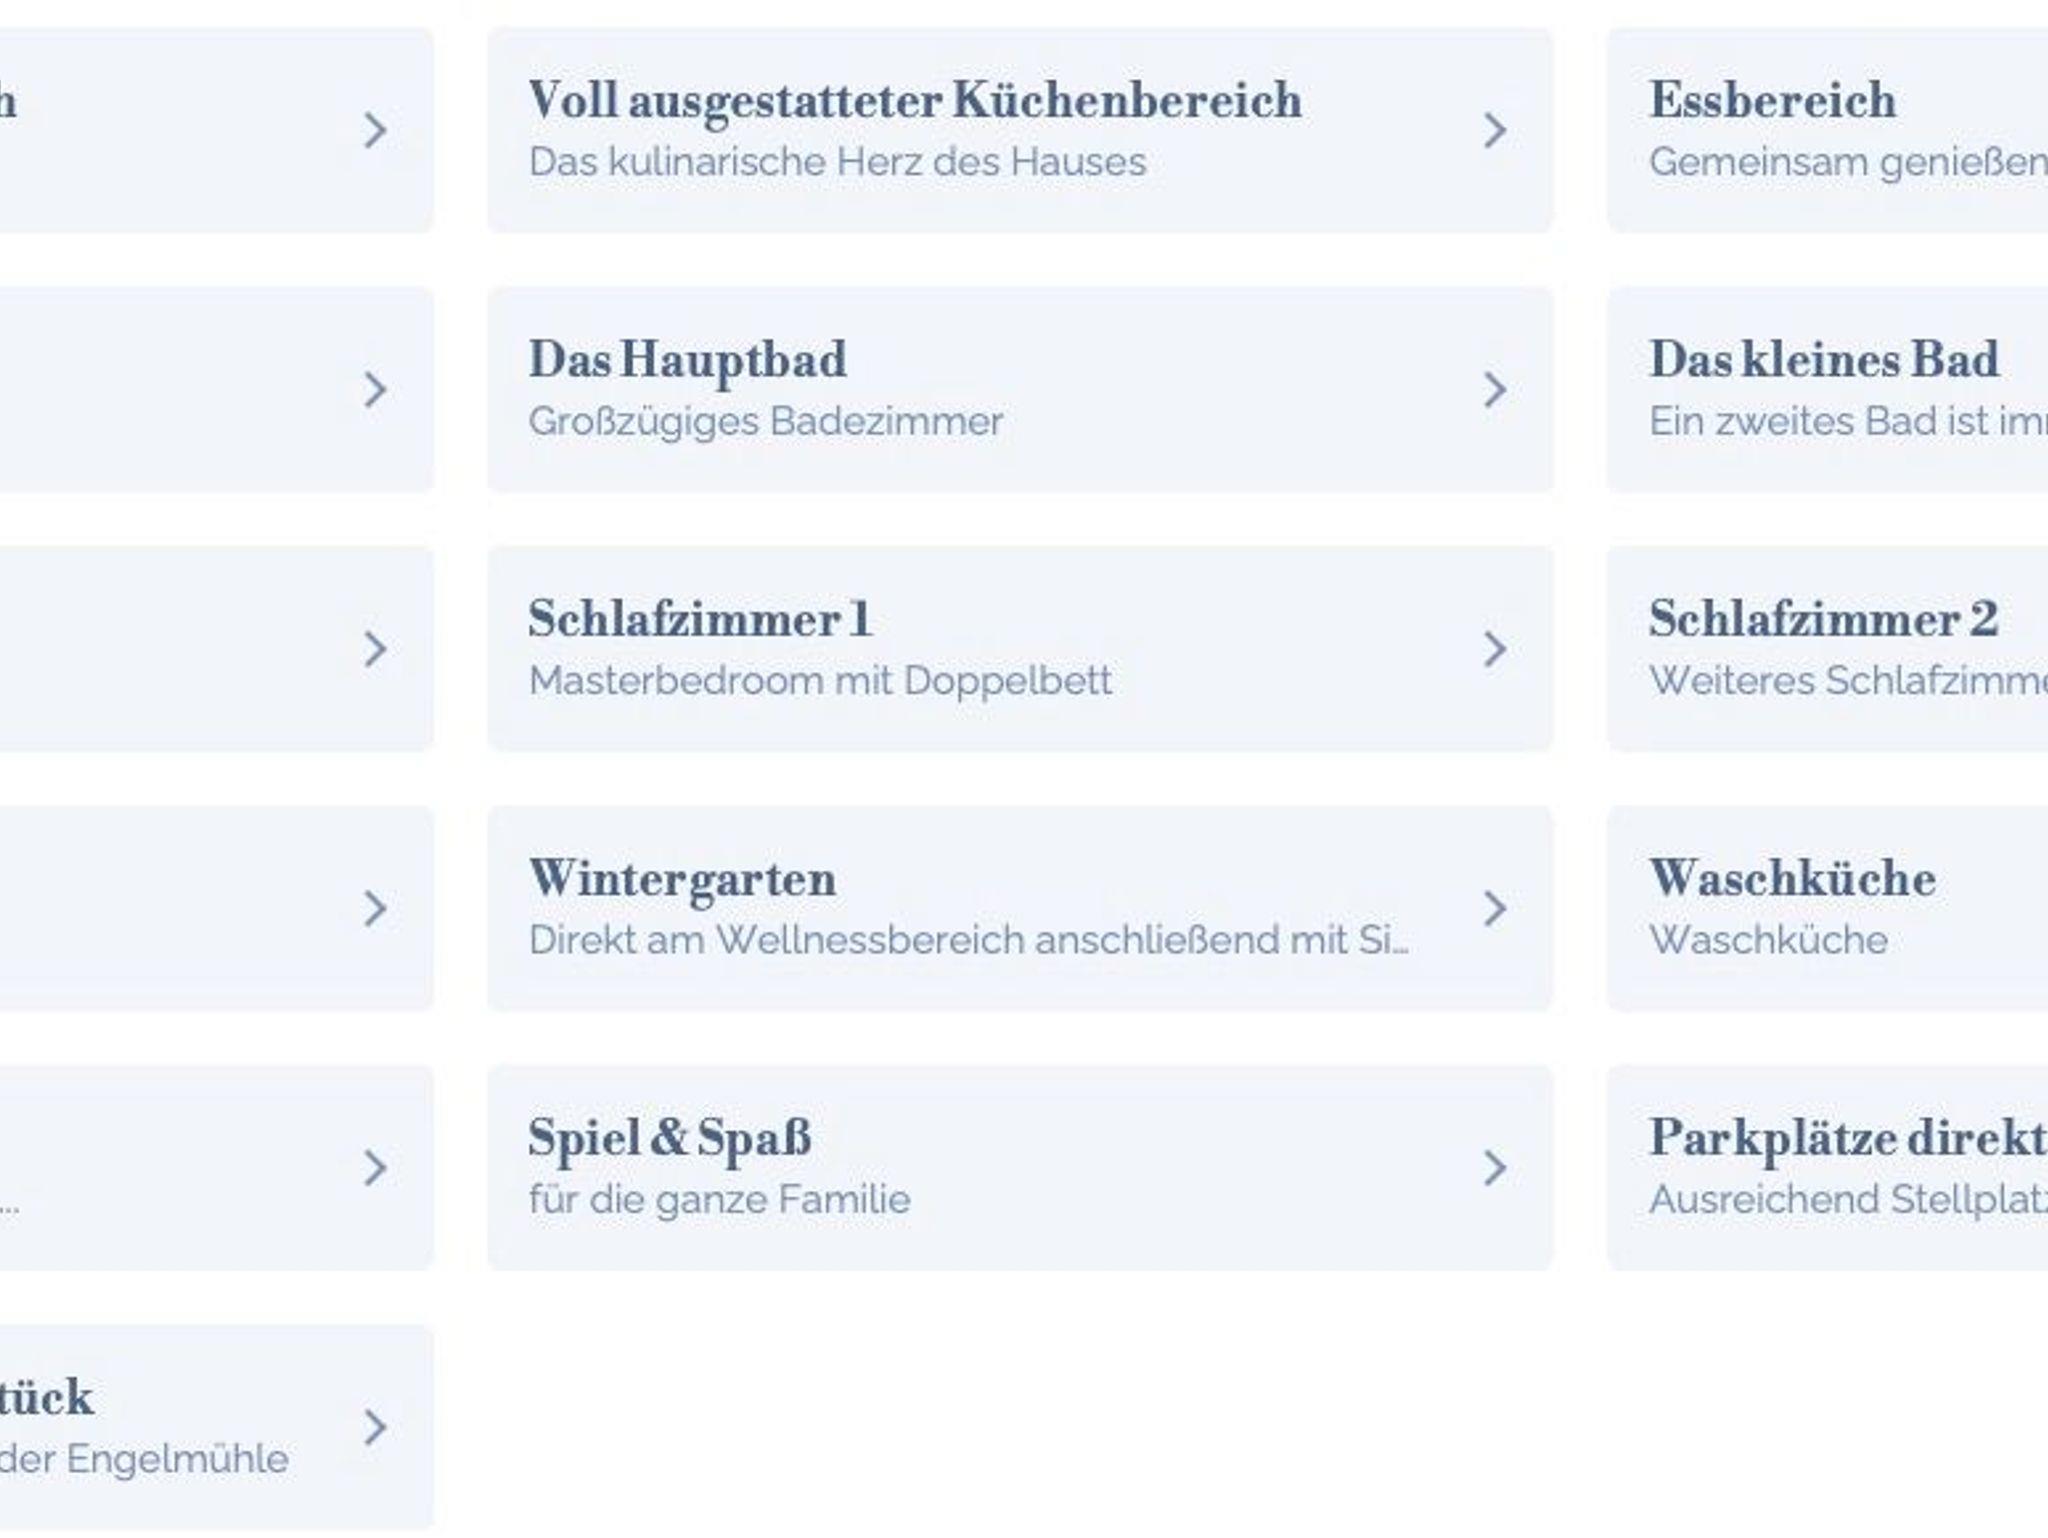Click the "Großzügiges Badezimmer" description text
Viewport: 2048px width, 1538px height.
[765, 421]
